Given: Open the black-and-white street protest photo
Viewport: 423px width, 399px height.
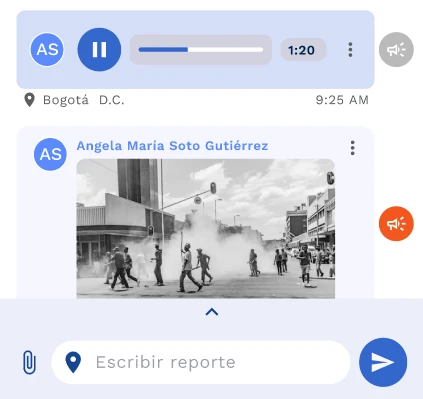Looking at the screenshot, I should tap(206, 229).
